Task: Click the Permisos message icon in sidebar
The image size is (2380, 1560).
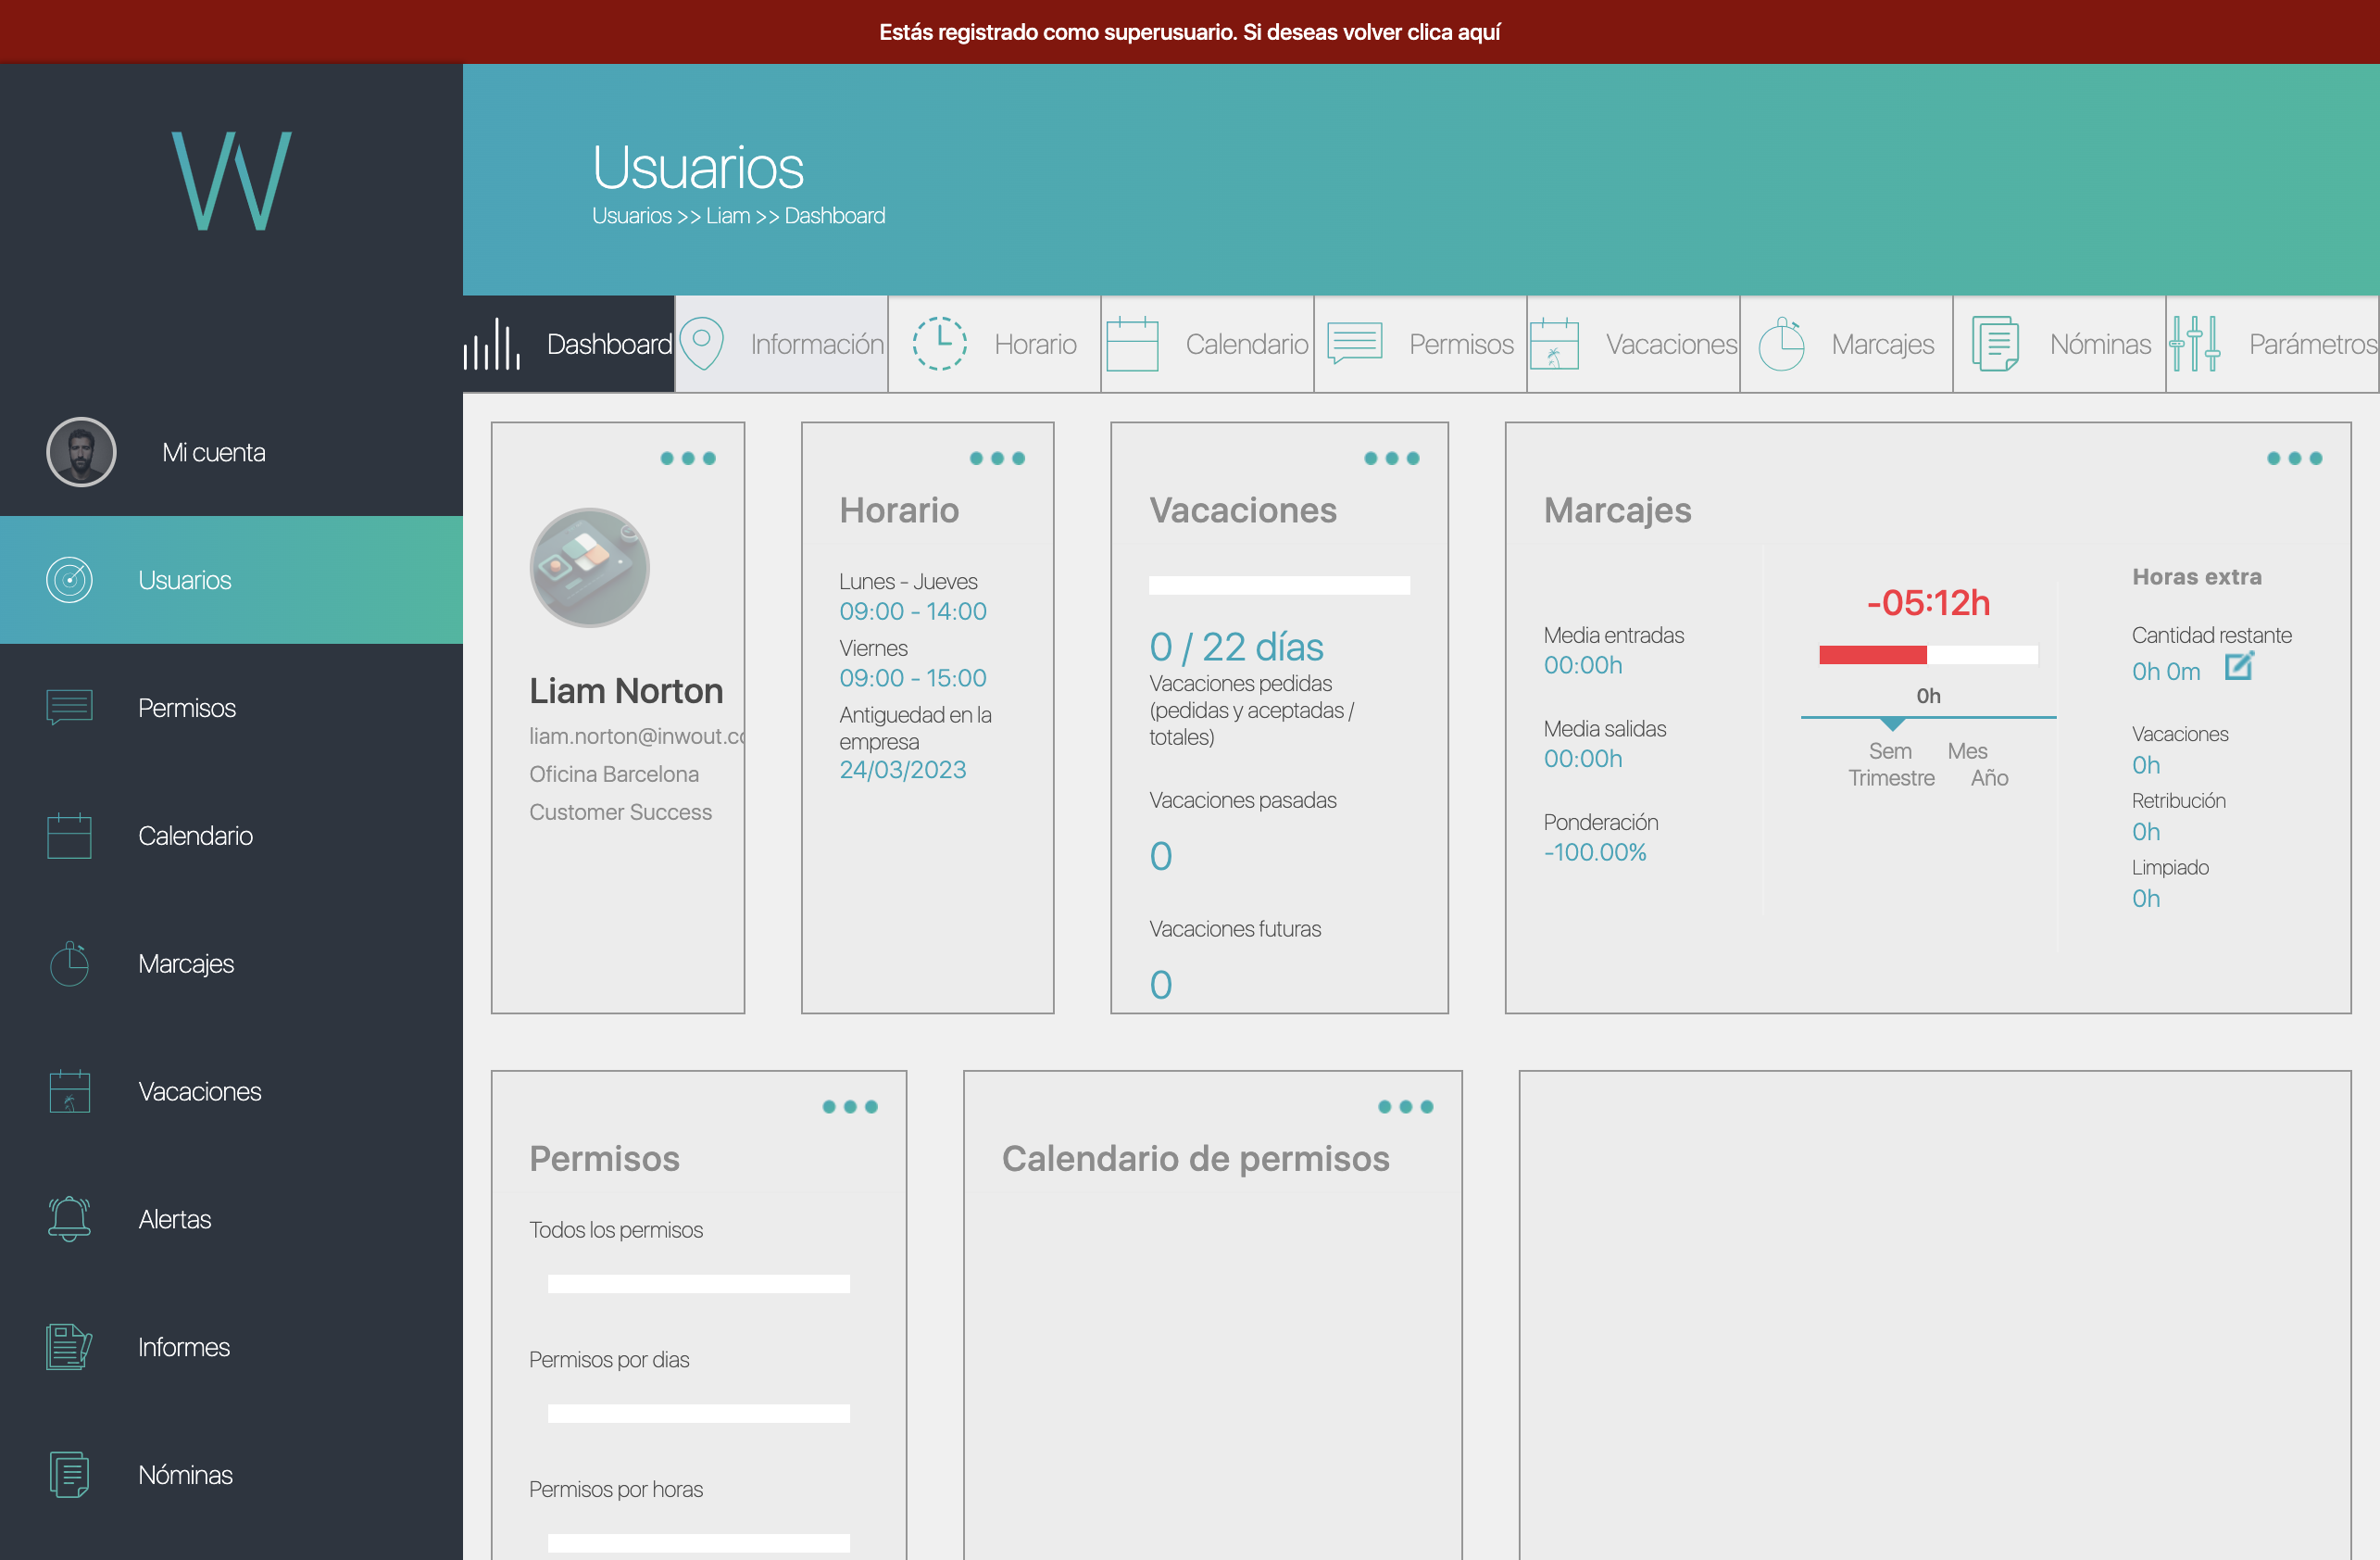Action: tap(69, 708)
